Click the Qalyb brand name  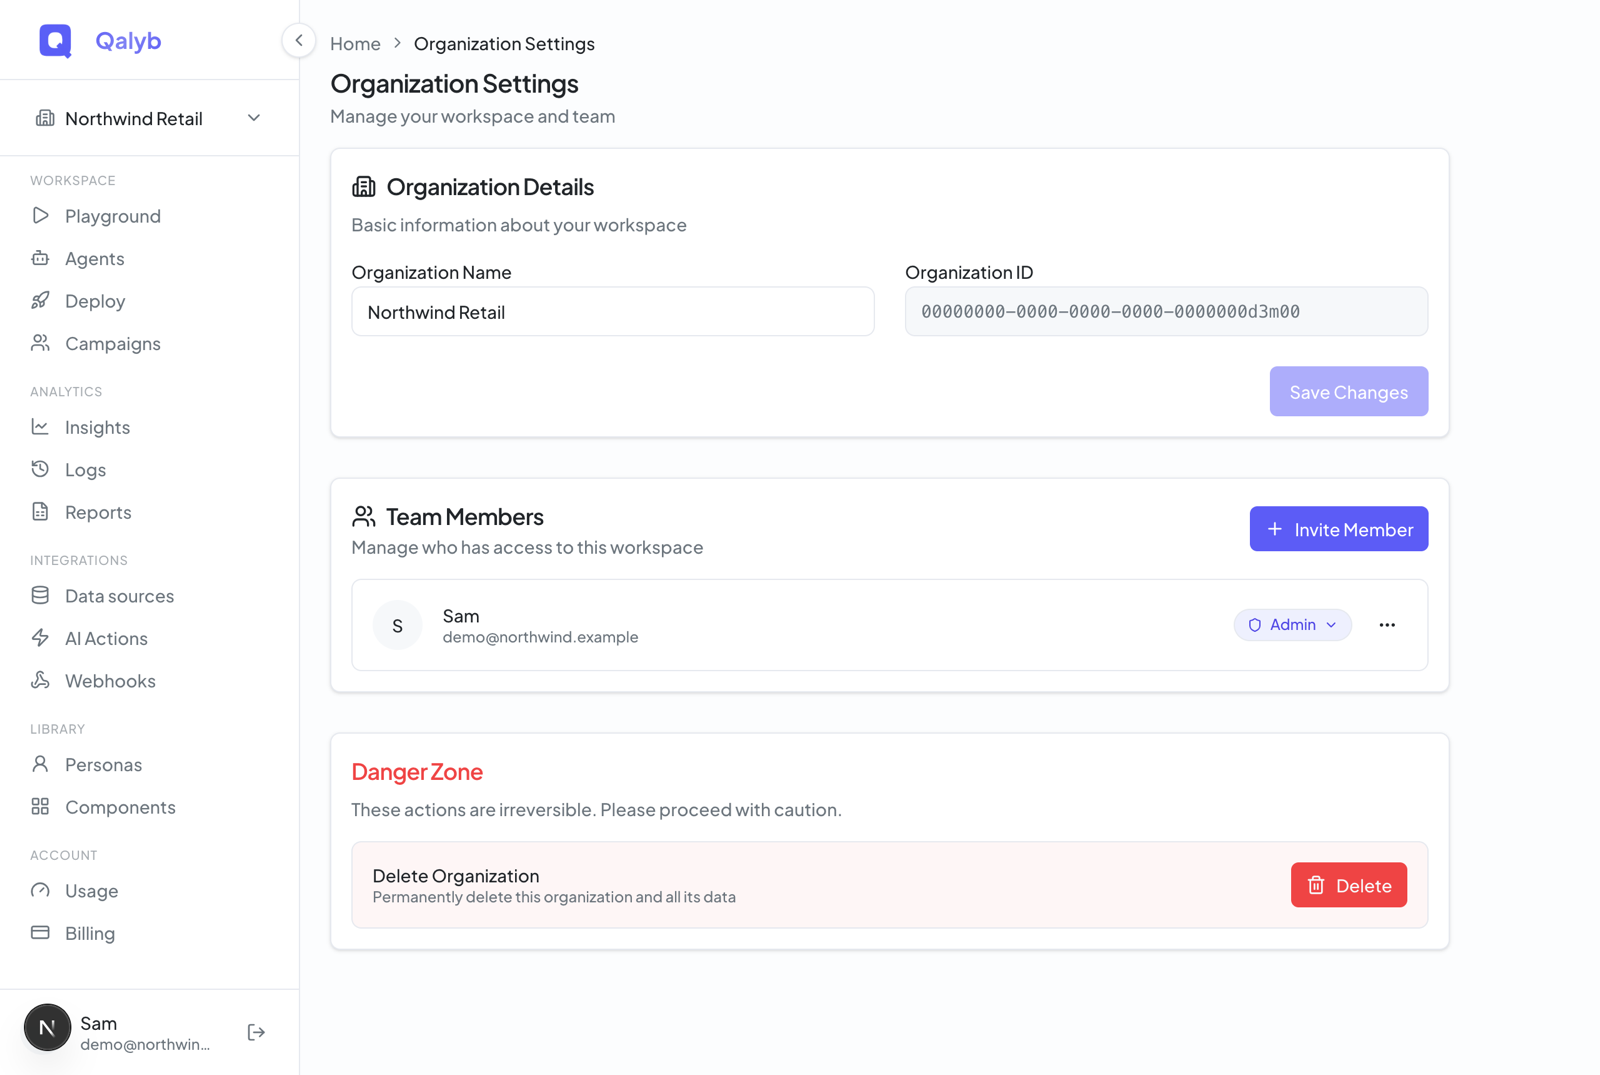pyautogui.click(x=128, y=41)
